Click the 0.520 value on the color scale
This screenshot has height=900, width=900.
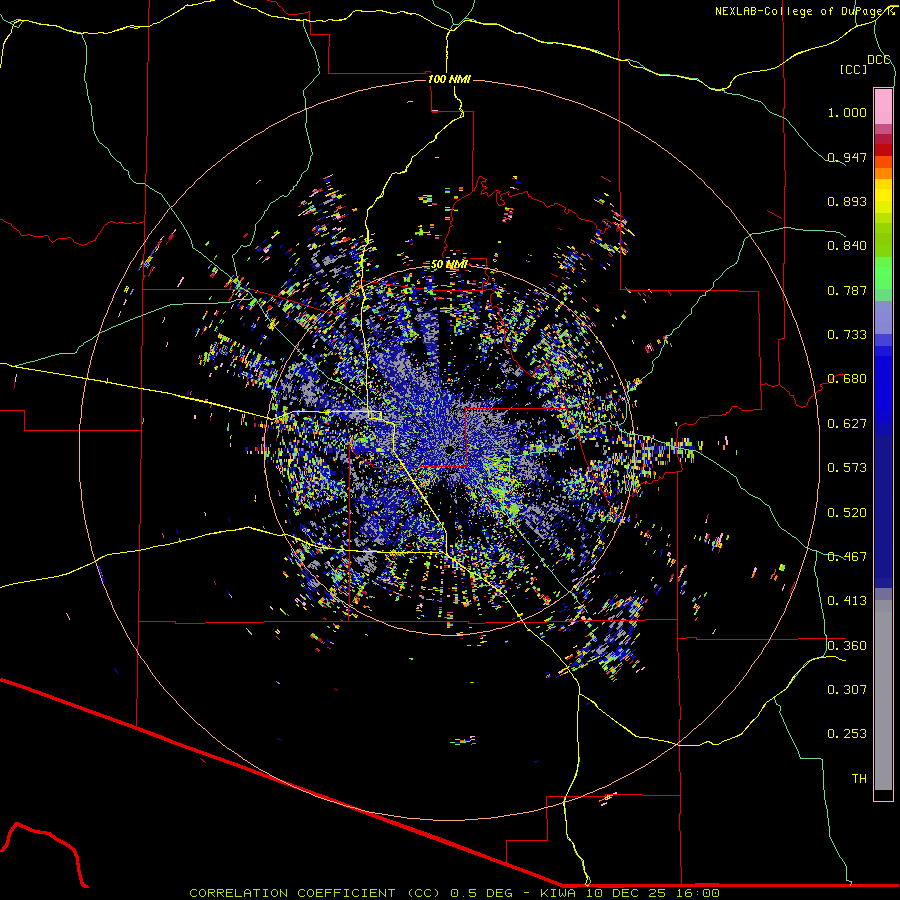pyautogui.click(x=847, y=513)
